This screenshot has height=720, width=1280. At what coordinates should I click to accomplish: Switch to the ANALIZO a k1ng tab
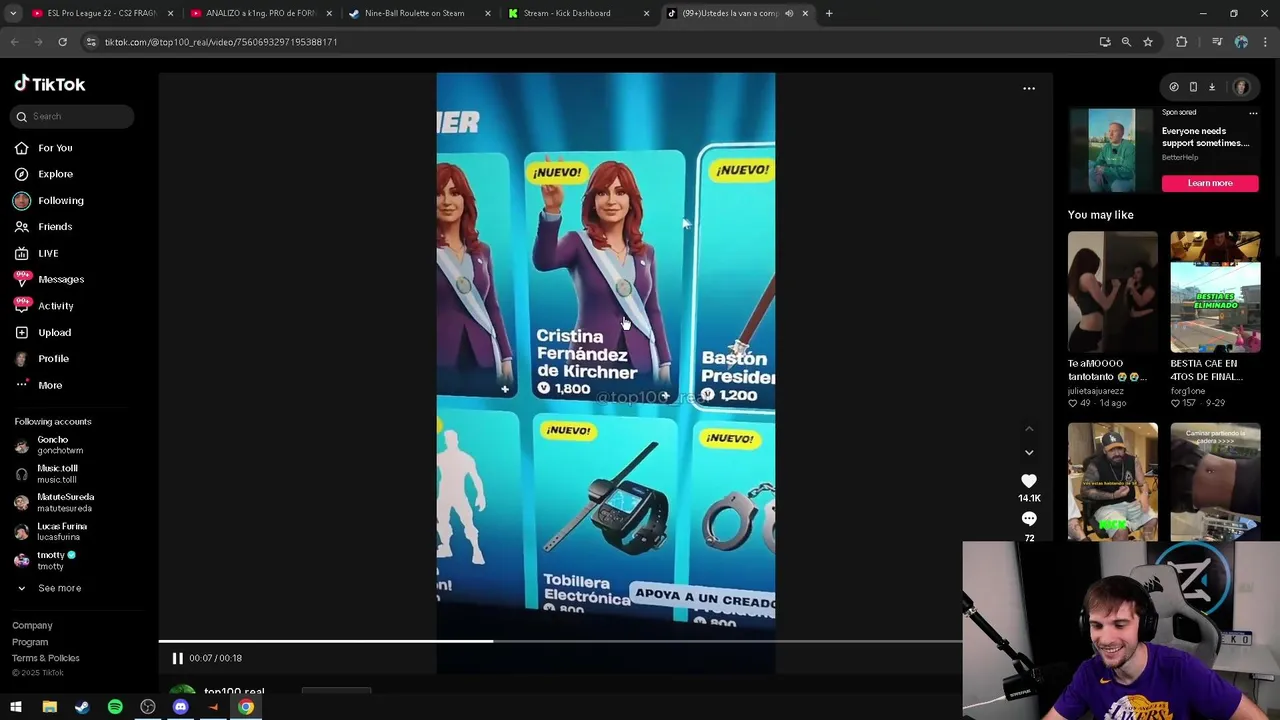pyautogui.click(x=260, y=13)
